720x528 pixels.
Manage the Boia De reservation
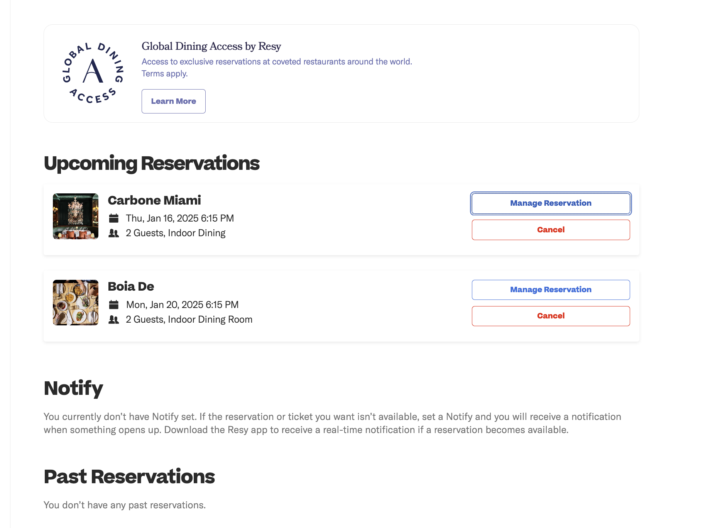(551, 290)
